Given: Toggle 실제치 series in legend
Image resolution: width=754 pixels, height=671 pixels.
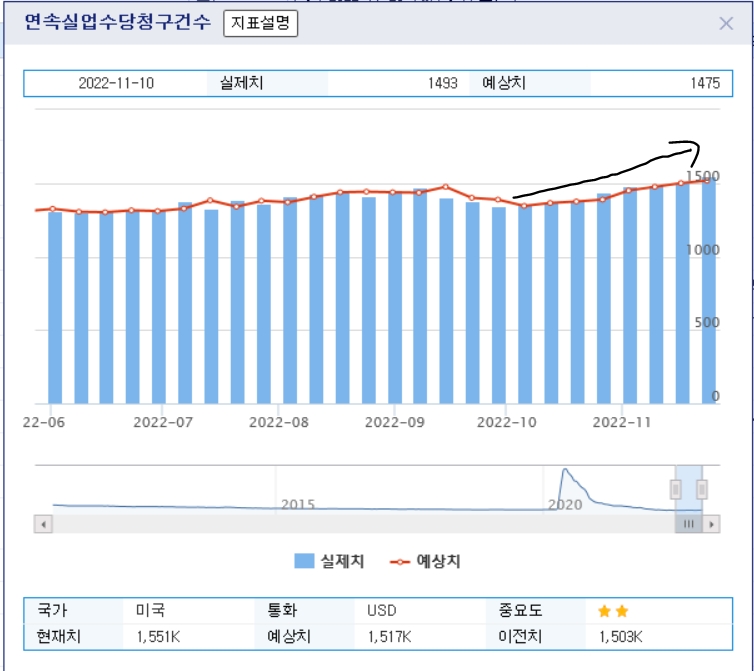Looking at the screenshot, I should 329,561.
